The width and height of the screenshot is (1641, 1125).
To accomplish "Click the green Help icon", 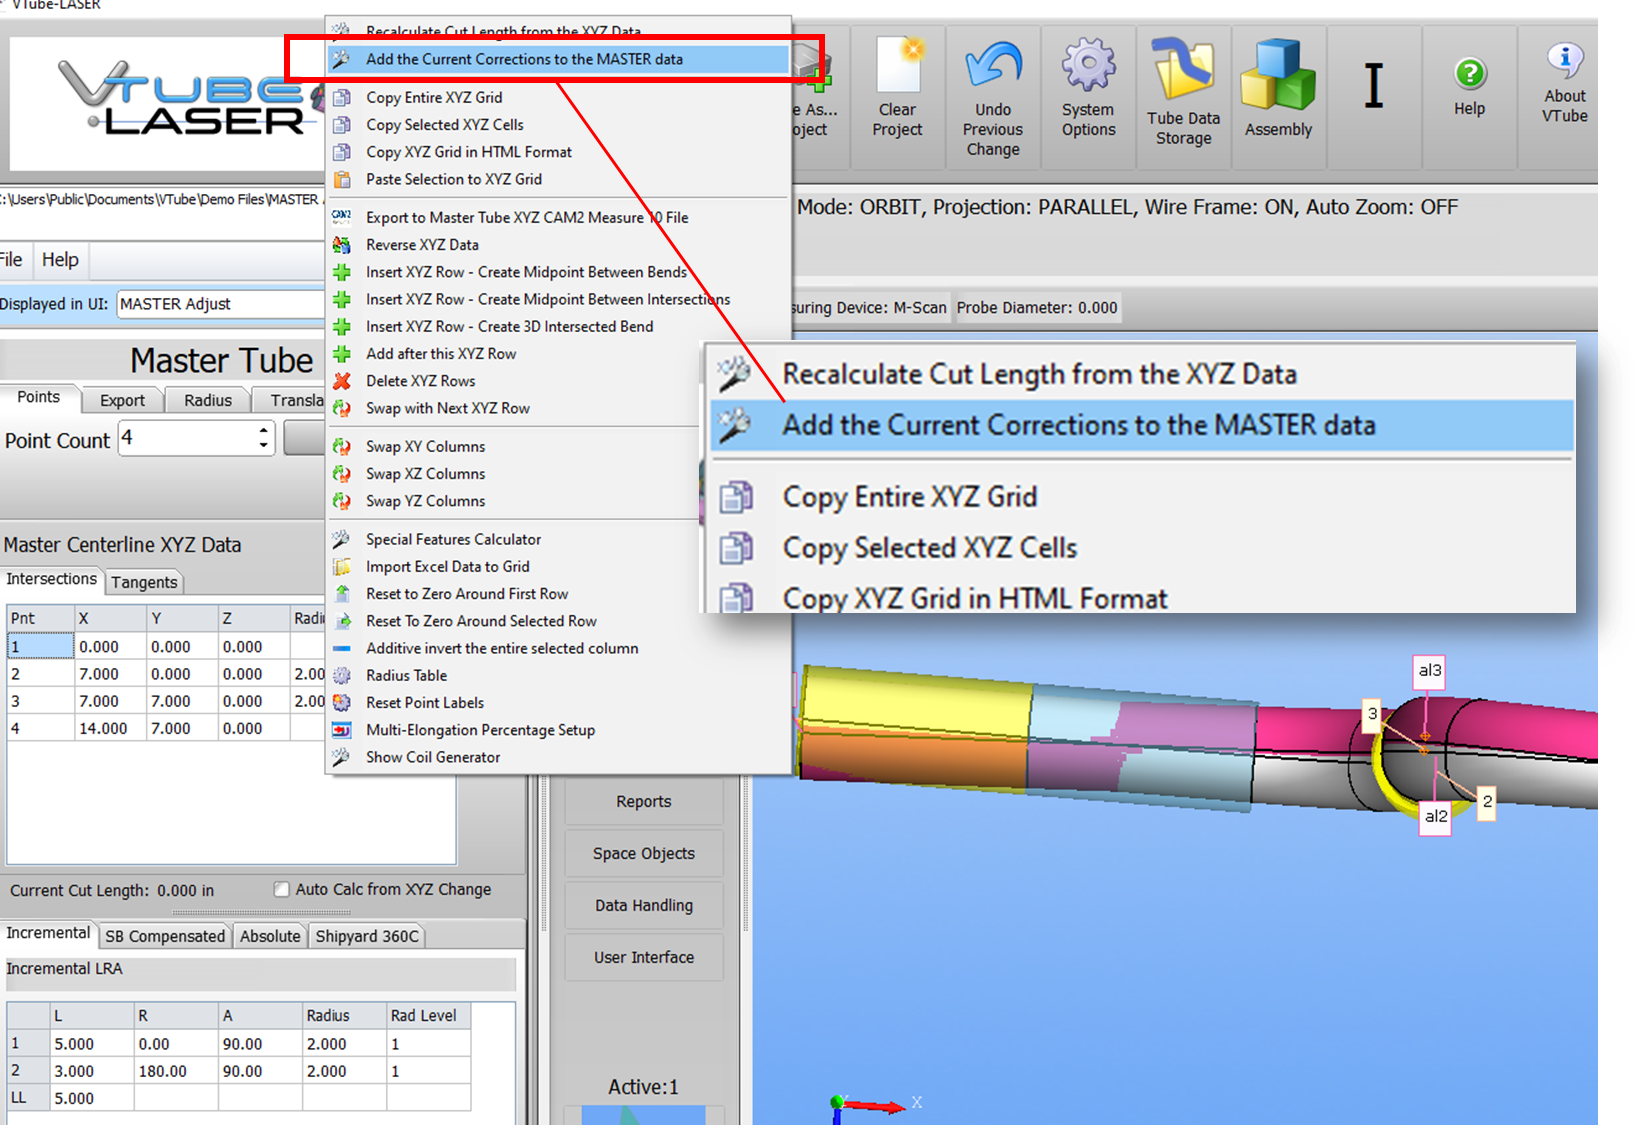I will (1469, 73).
